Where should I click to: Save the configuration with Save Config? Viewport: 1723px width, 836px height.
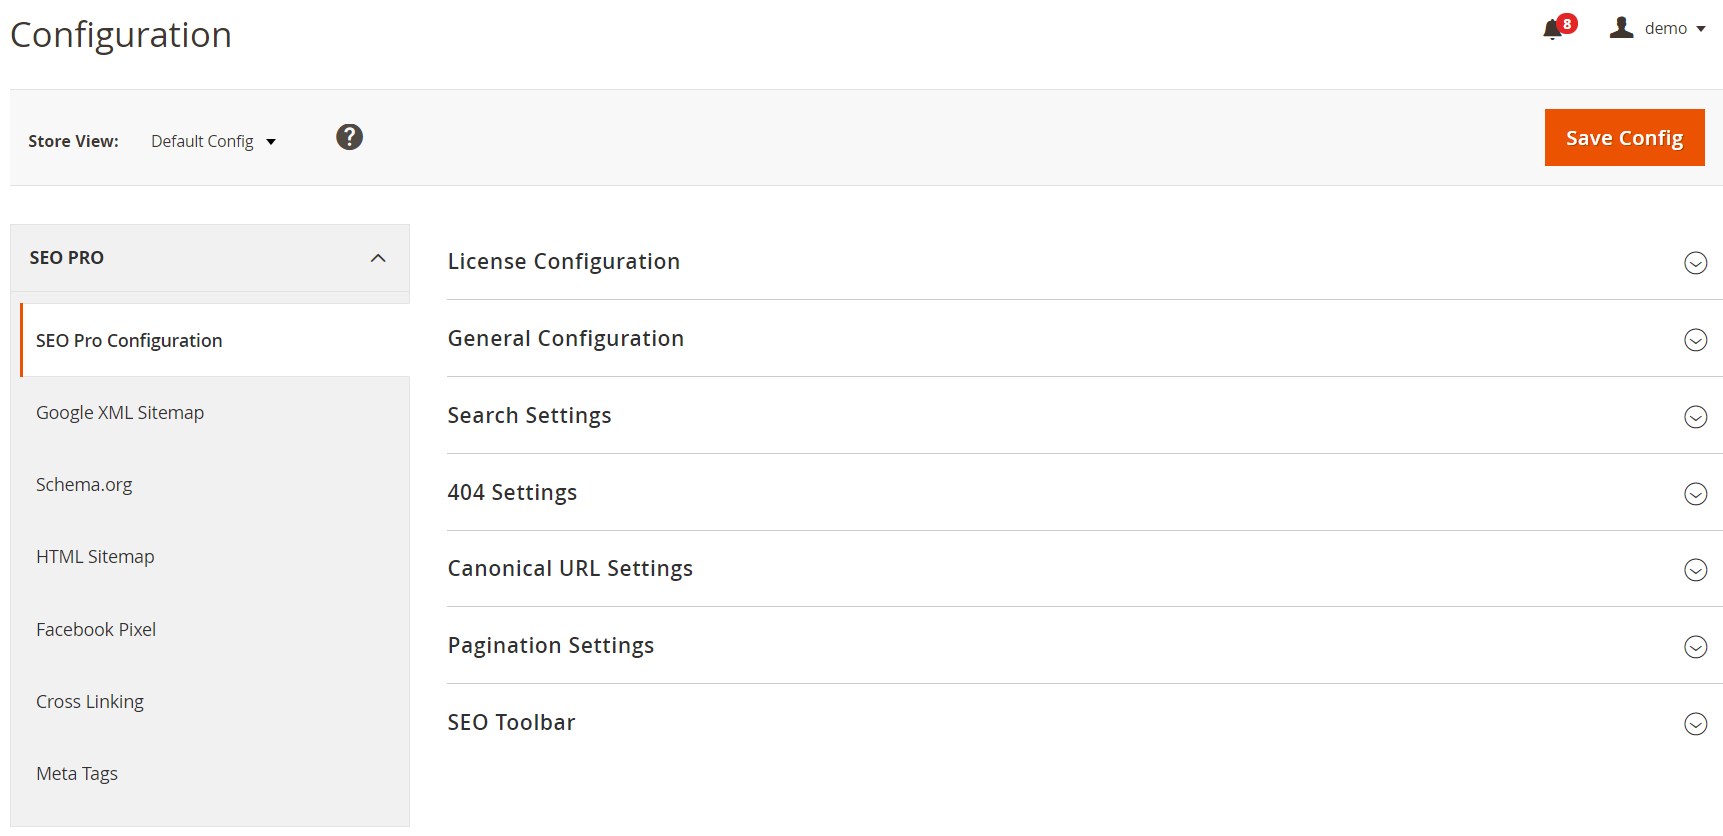click(x=1624, y=137)
